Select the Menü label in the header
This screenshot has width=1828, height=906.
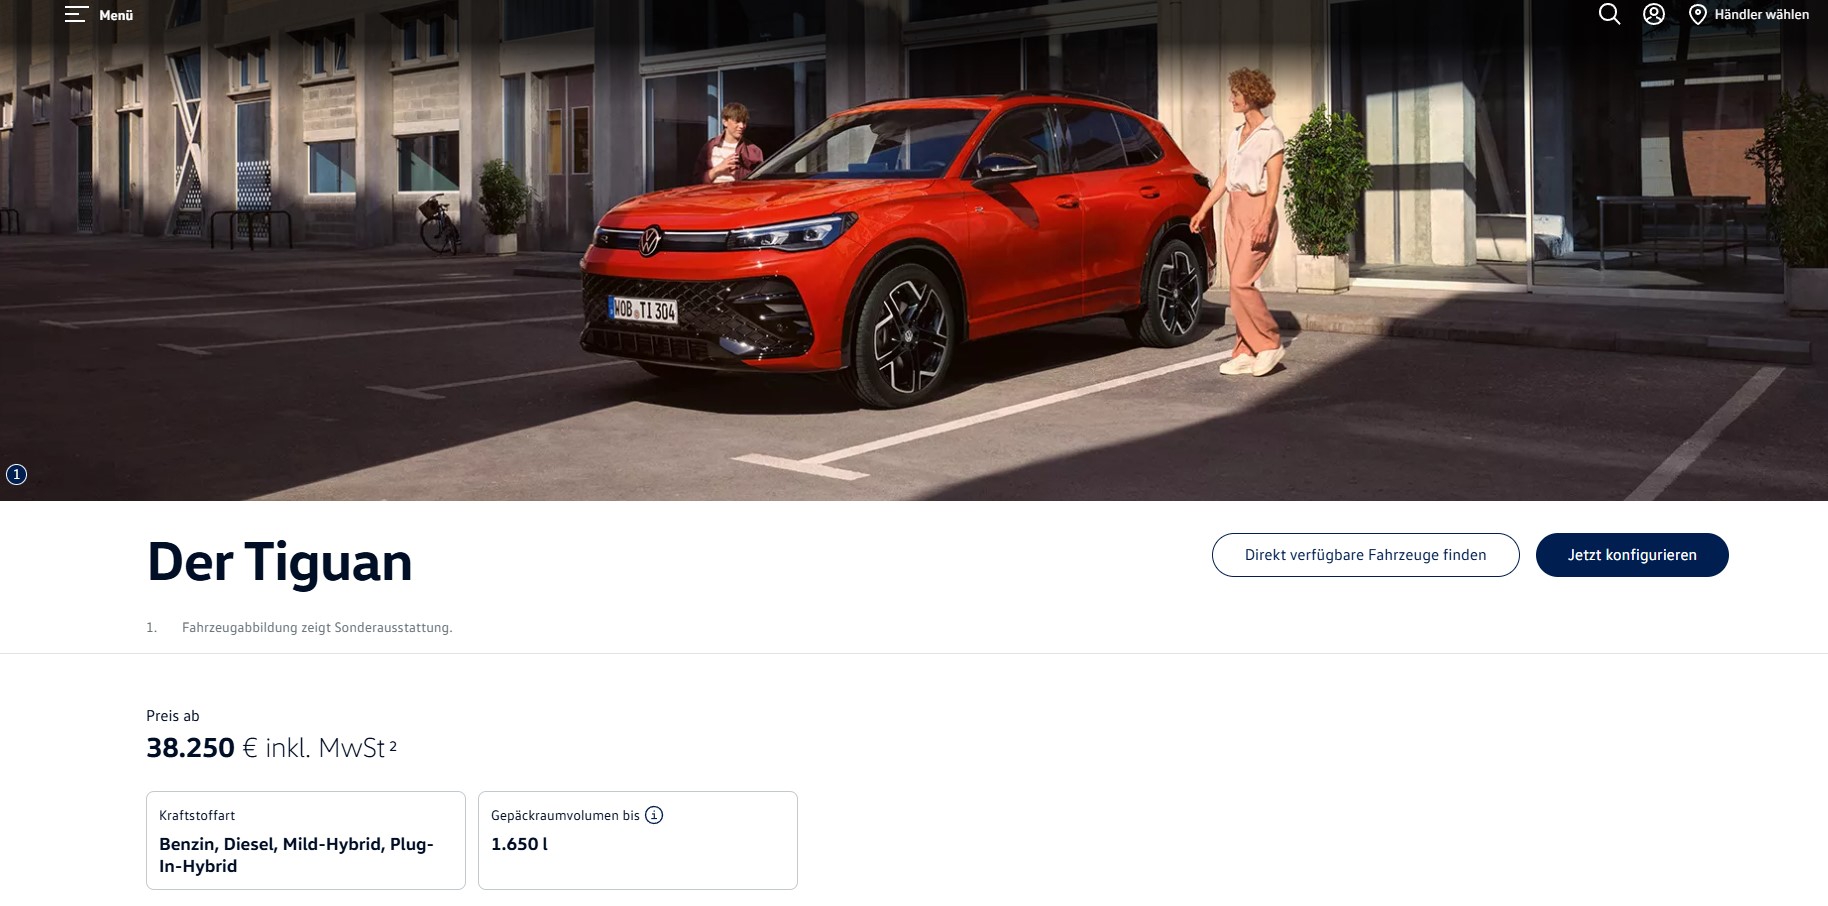pos(116,15)
